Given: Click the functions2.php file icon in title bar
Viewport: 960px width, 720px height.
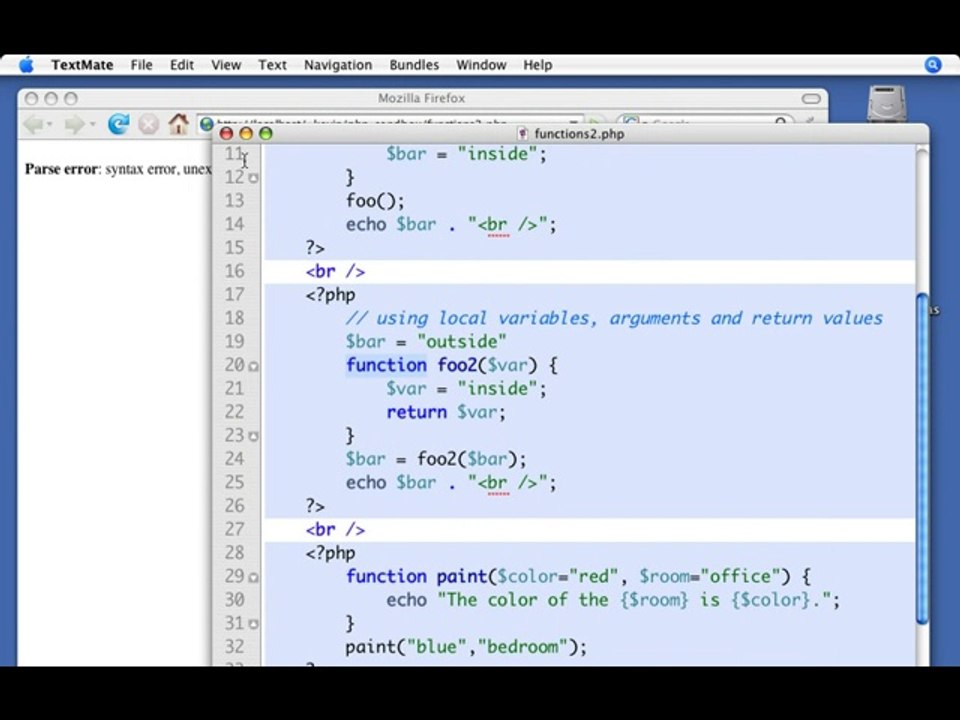Looking at the screenshot, I should tap(522, 133).
